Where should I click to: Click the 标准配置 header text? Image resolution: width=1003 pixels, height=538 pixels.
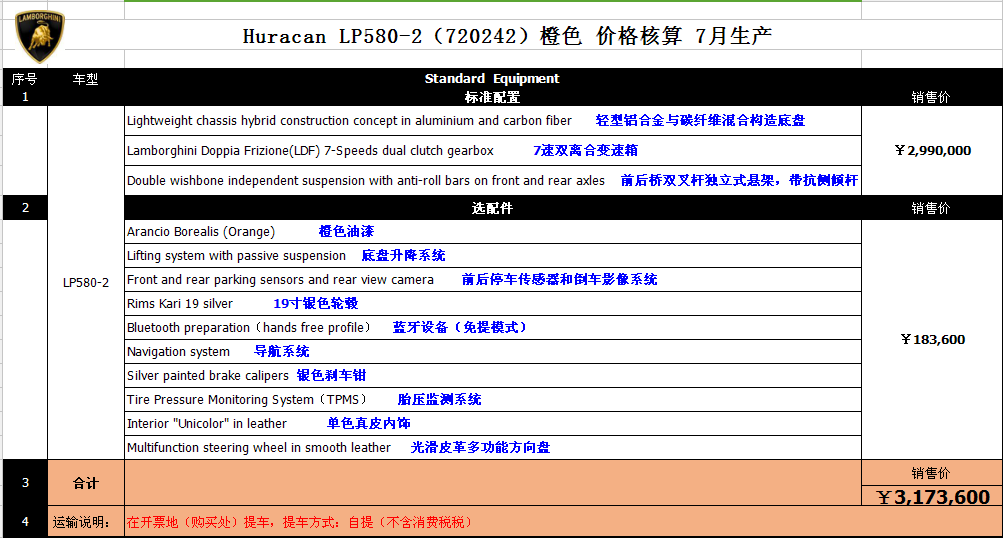pos(492,97)
